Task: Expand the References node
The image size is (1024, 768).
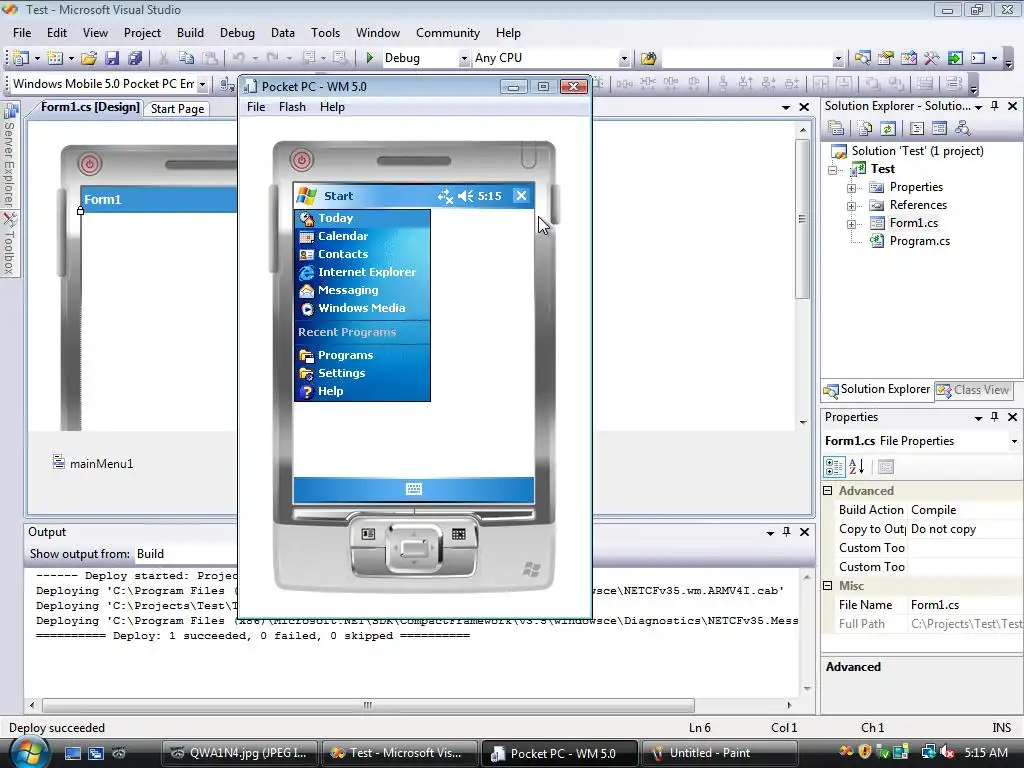Action: coord(852,206)
